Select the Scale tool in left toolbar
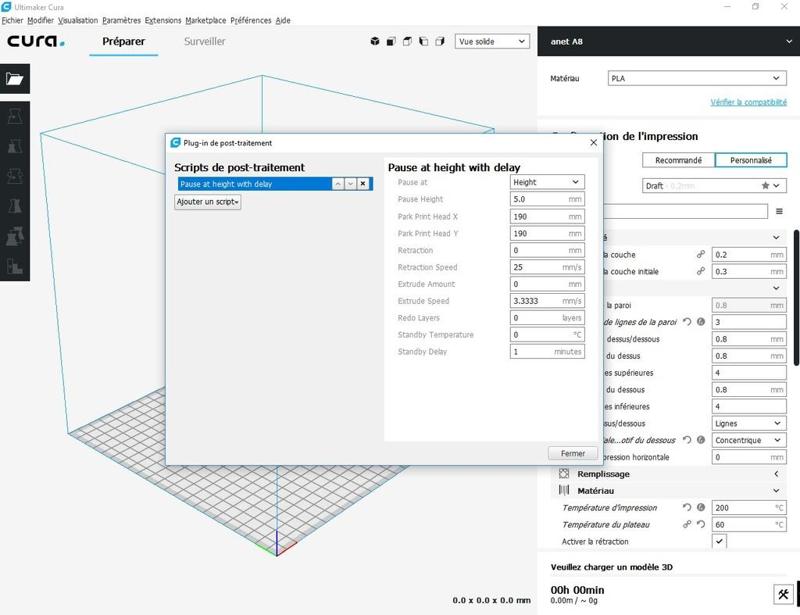800x615 pixels. 15,146
